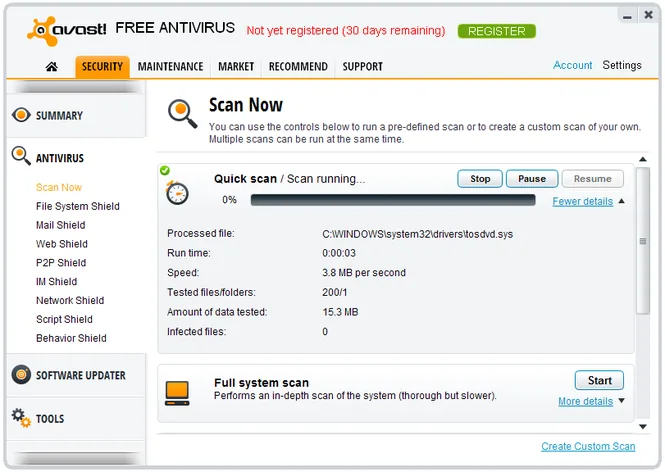Click the Full system scan computer icon
Screen dimensions: 665x472
point(177,393)
